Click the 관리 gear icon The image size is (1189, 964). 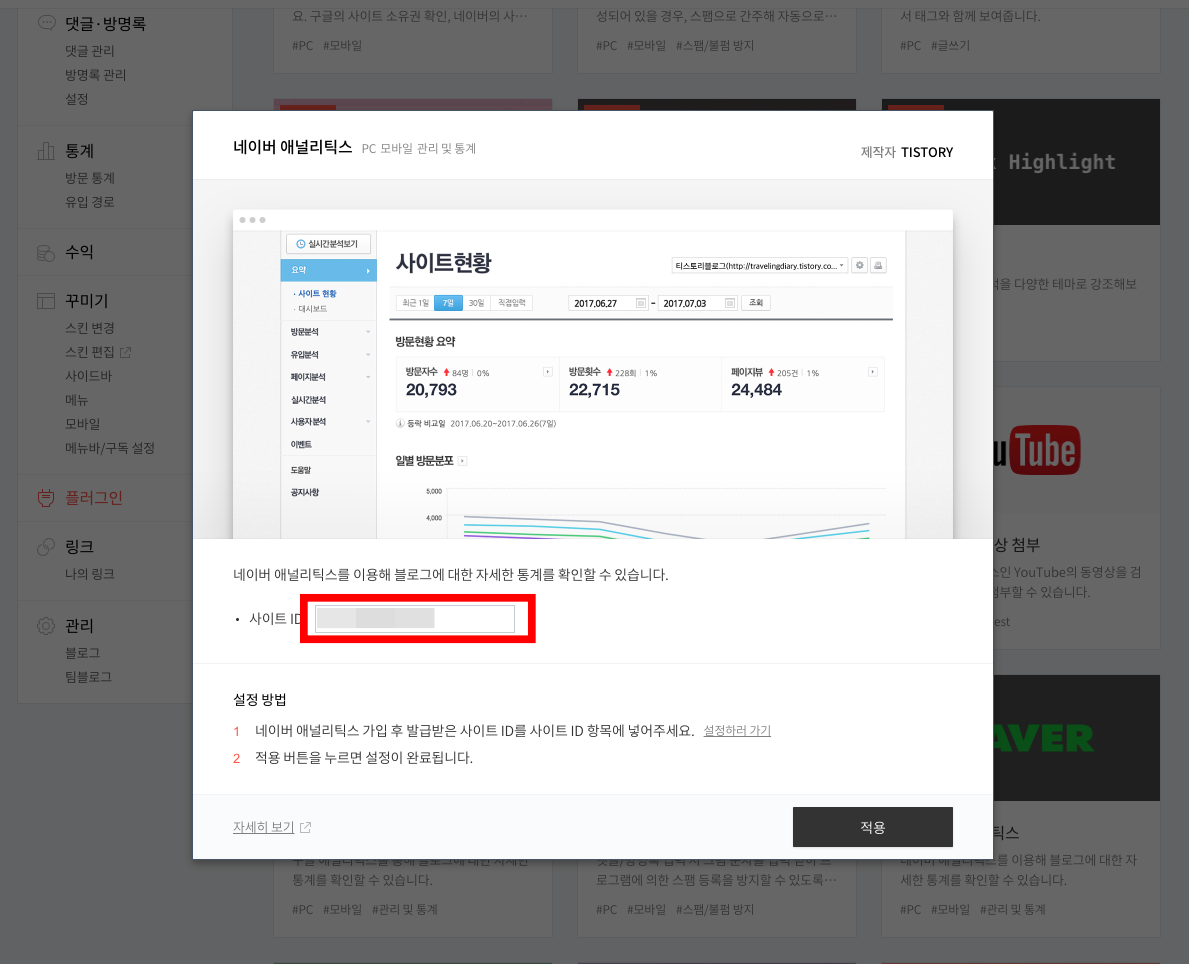point(46,626)
